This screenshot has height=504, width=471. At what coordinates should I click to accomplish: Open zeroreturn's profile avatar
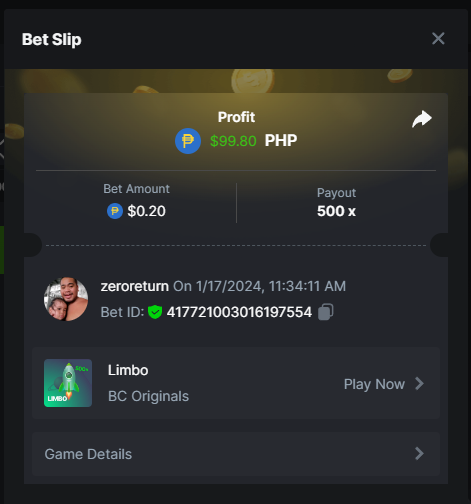66,299
